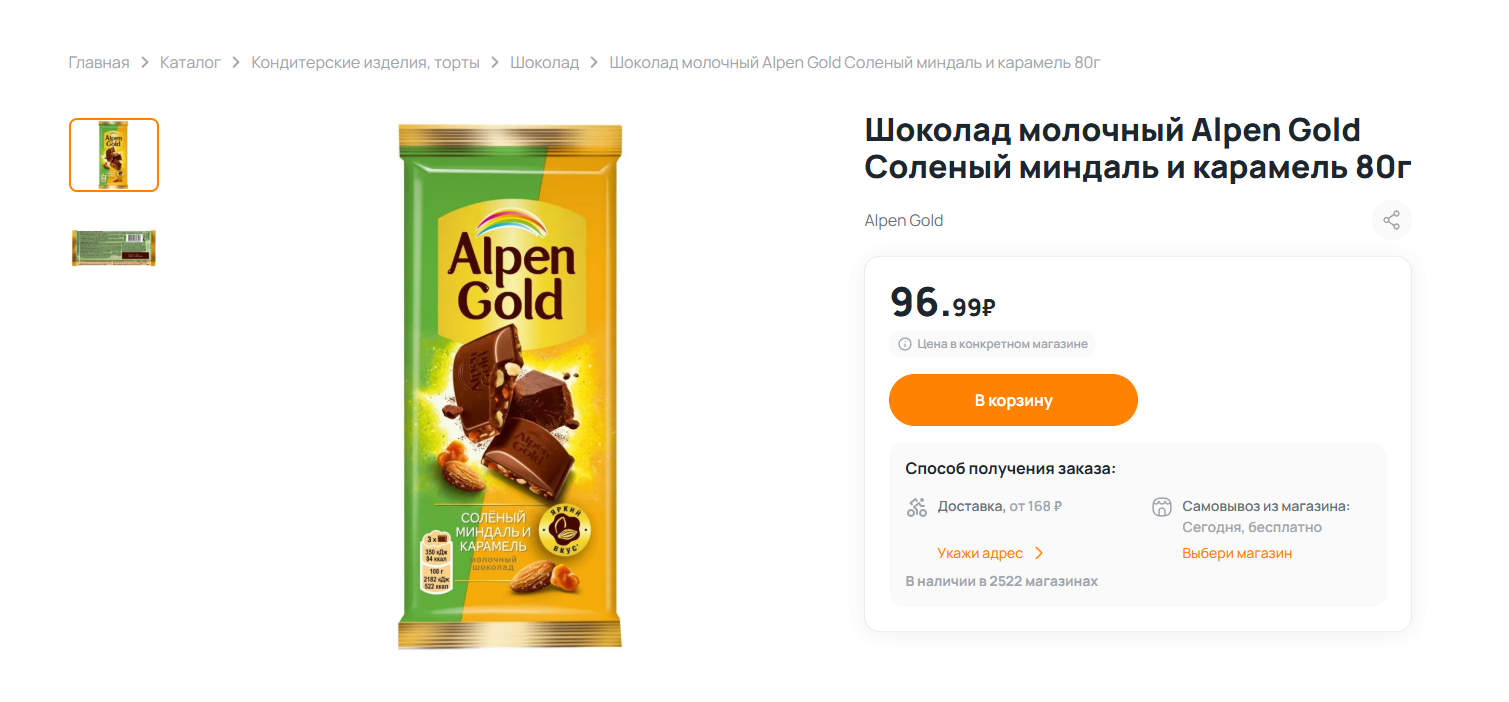Screen dimensions: 1509x702
Task: Click the store pickup icon
Action: 1161,507
